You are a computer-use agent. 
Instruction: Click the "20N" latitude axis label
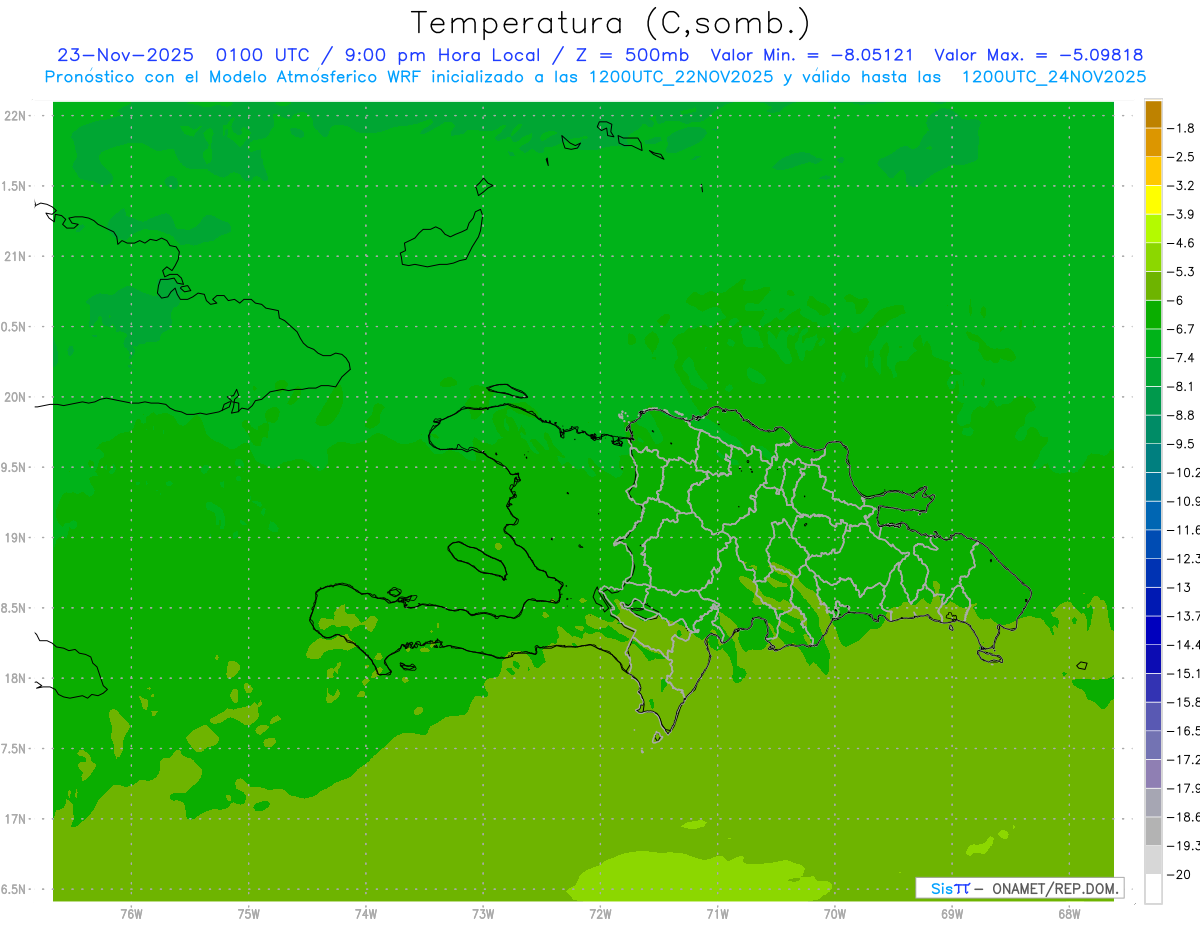16,397
